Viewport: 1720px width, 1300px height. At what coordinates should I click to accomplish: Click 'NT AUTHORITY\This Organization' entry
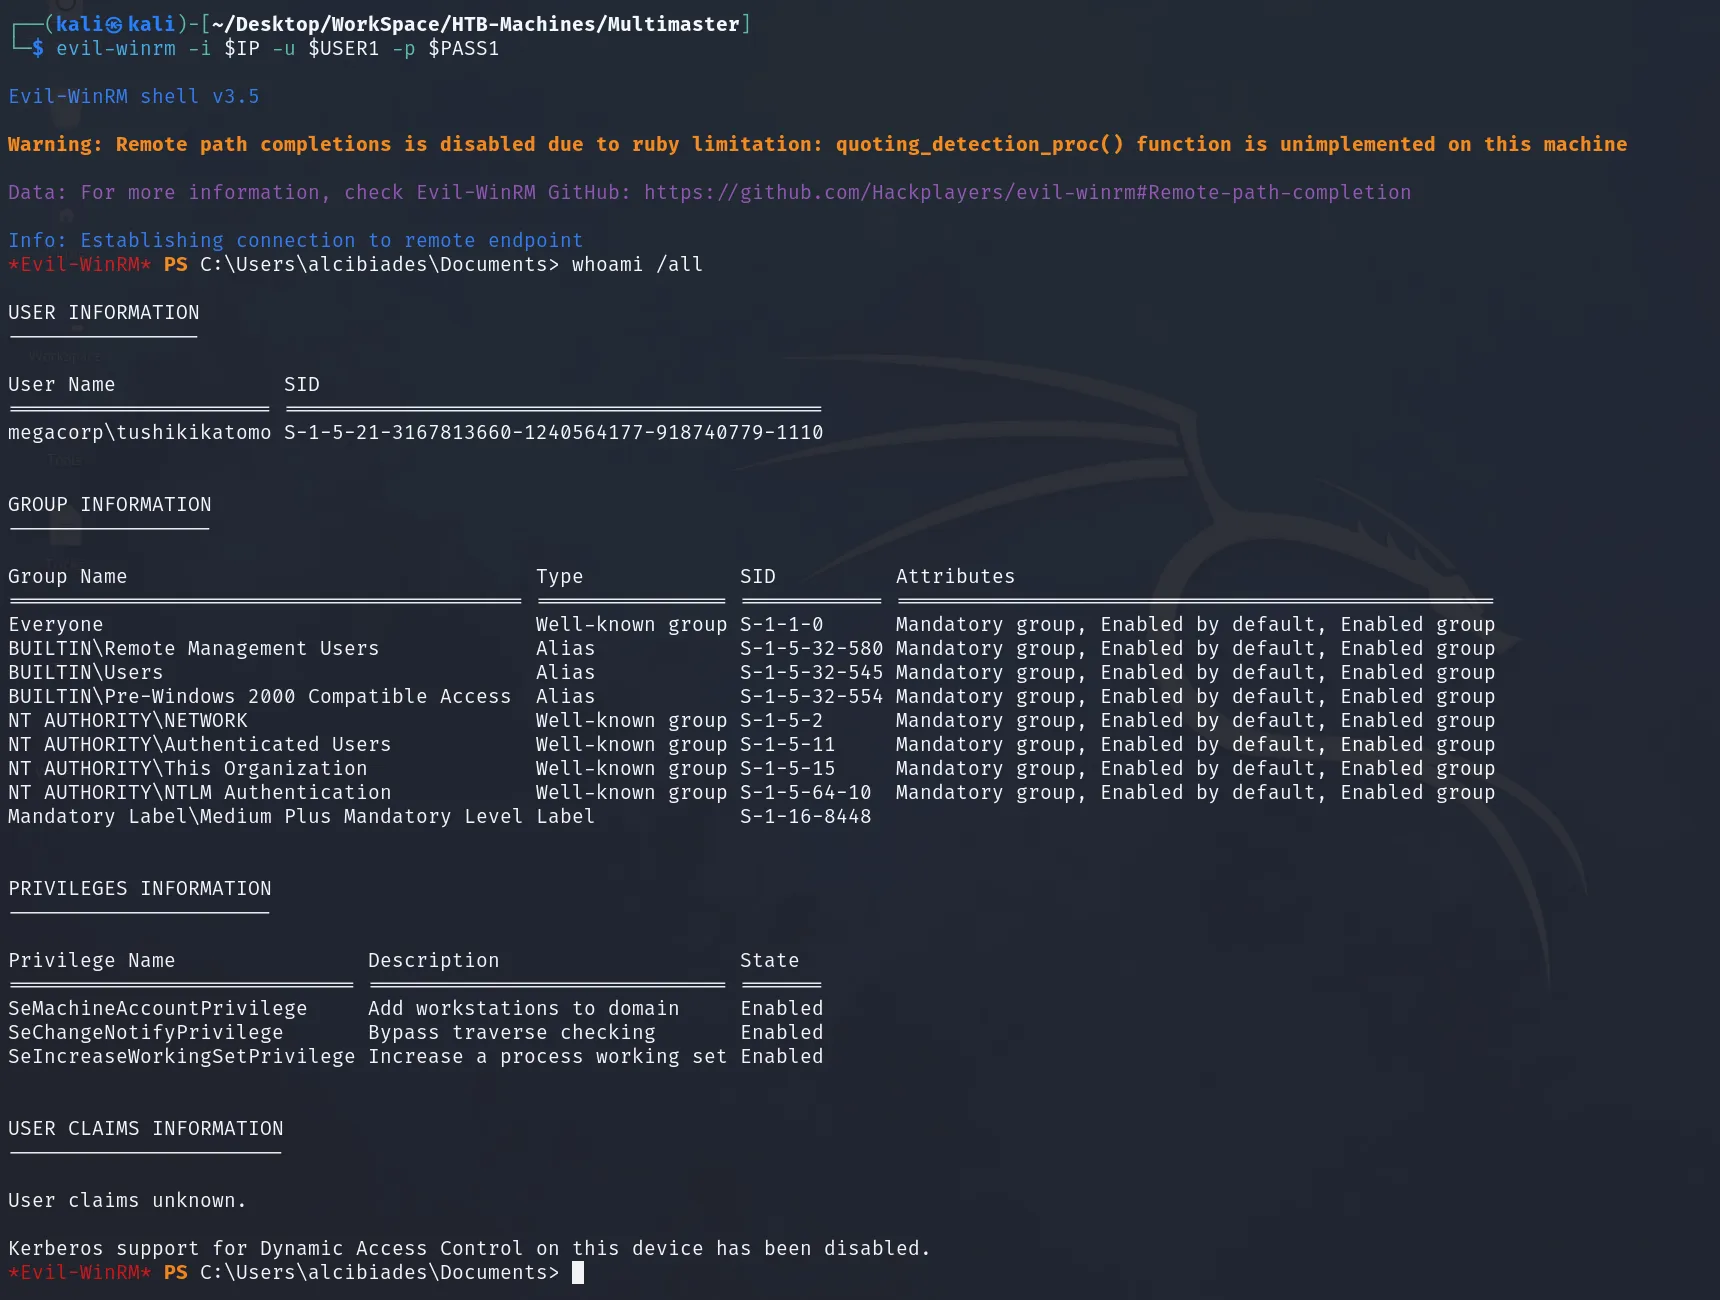188,768
